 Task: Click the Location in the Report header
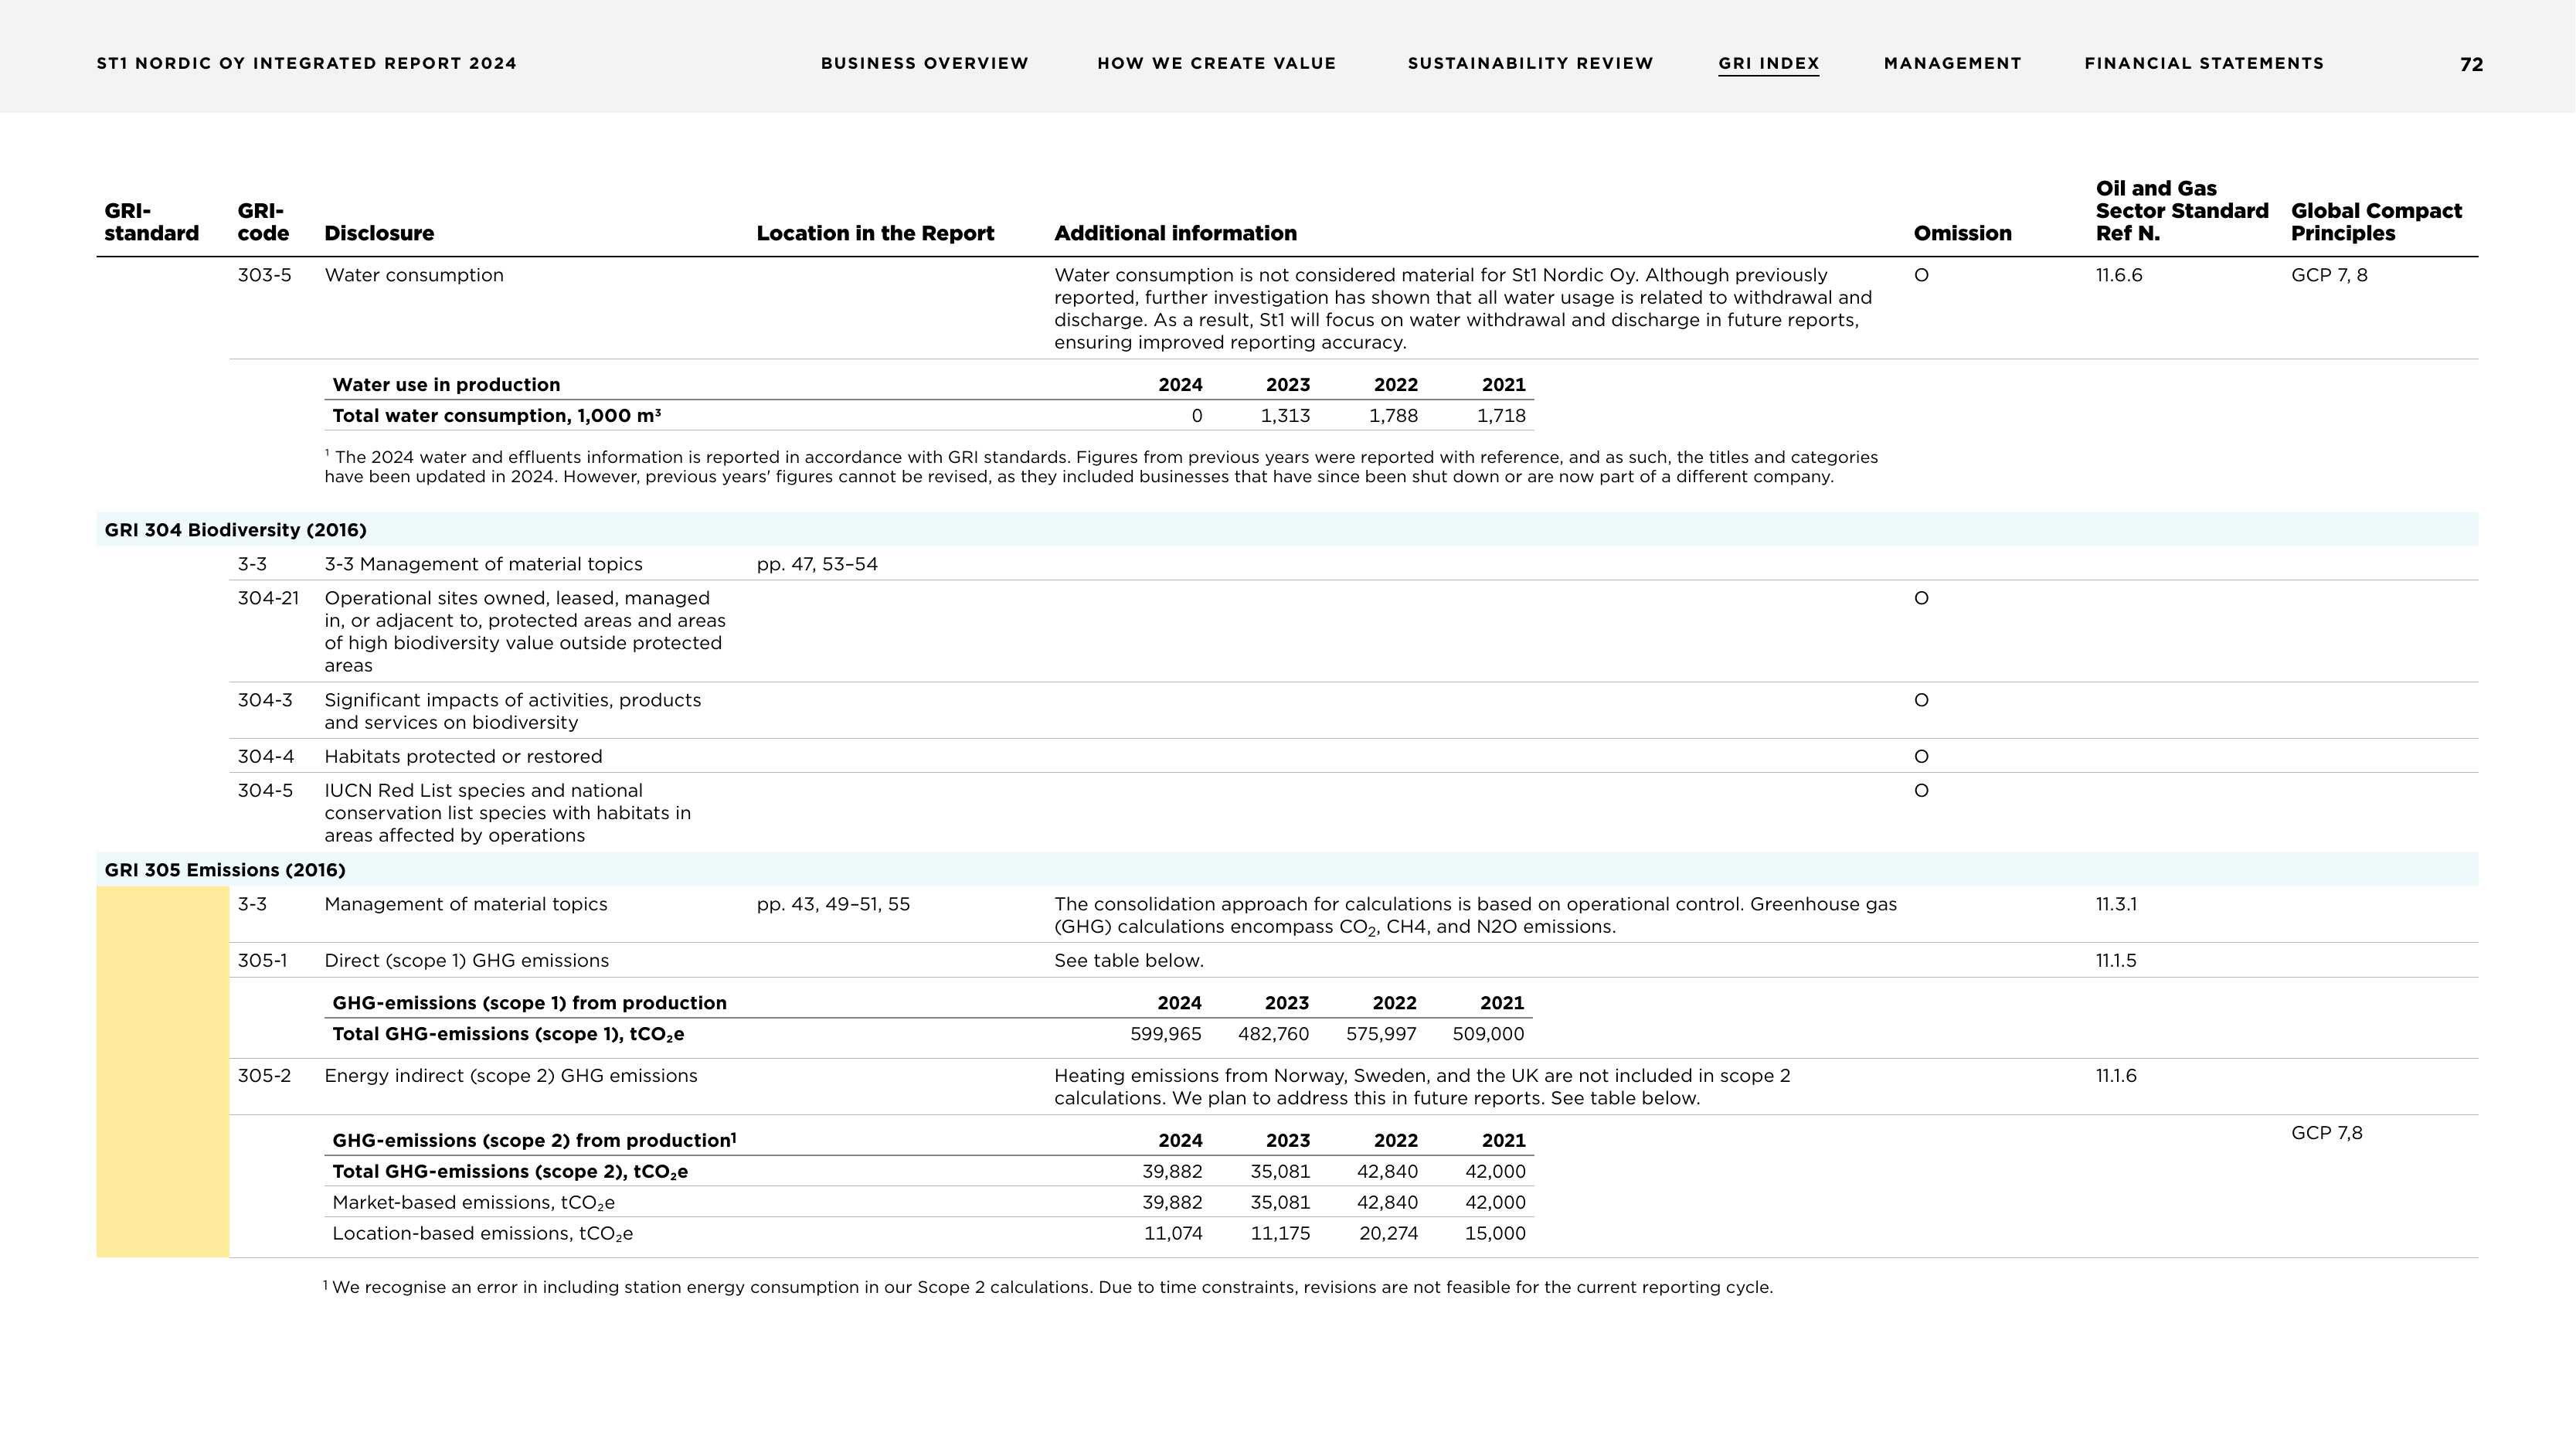tap(875, 233)
